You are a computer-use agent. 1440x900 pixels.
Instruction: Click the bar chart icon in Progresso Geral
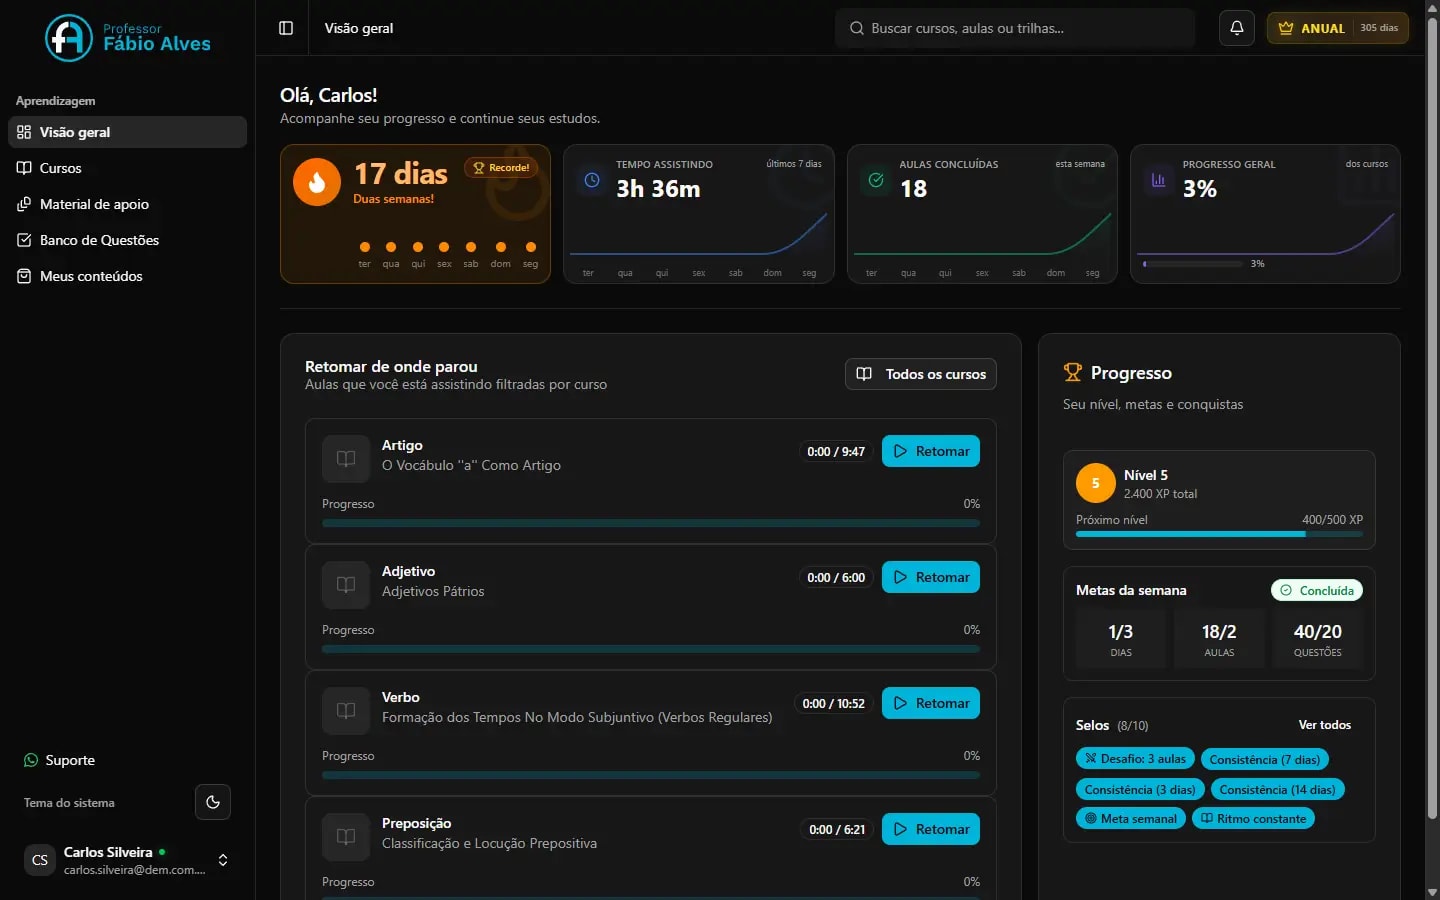click(1159, 180)
